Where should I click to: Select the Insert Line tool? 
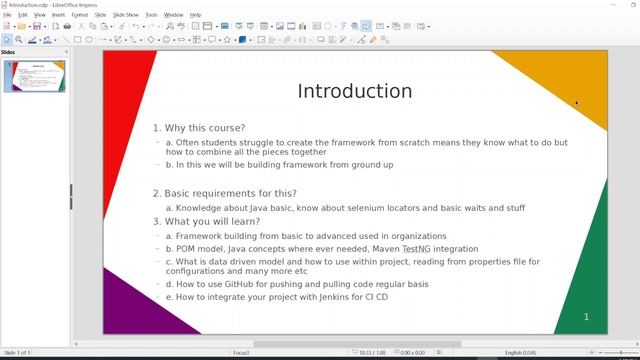66,40
